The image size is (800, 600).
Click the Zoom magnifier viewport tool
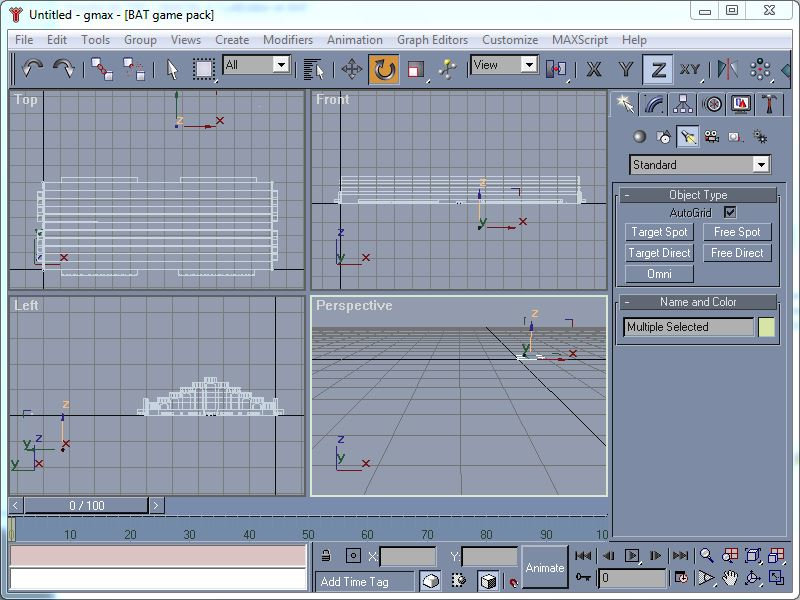click(x=706, y=556)
